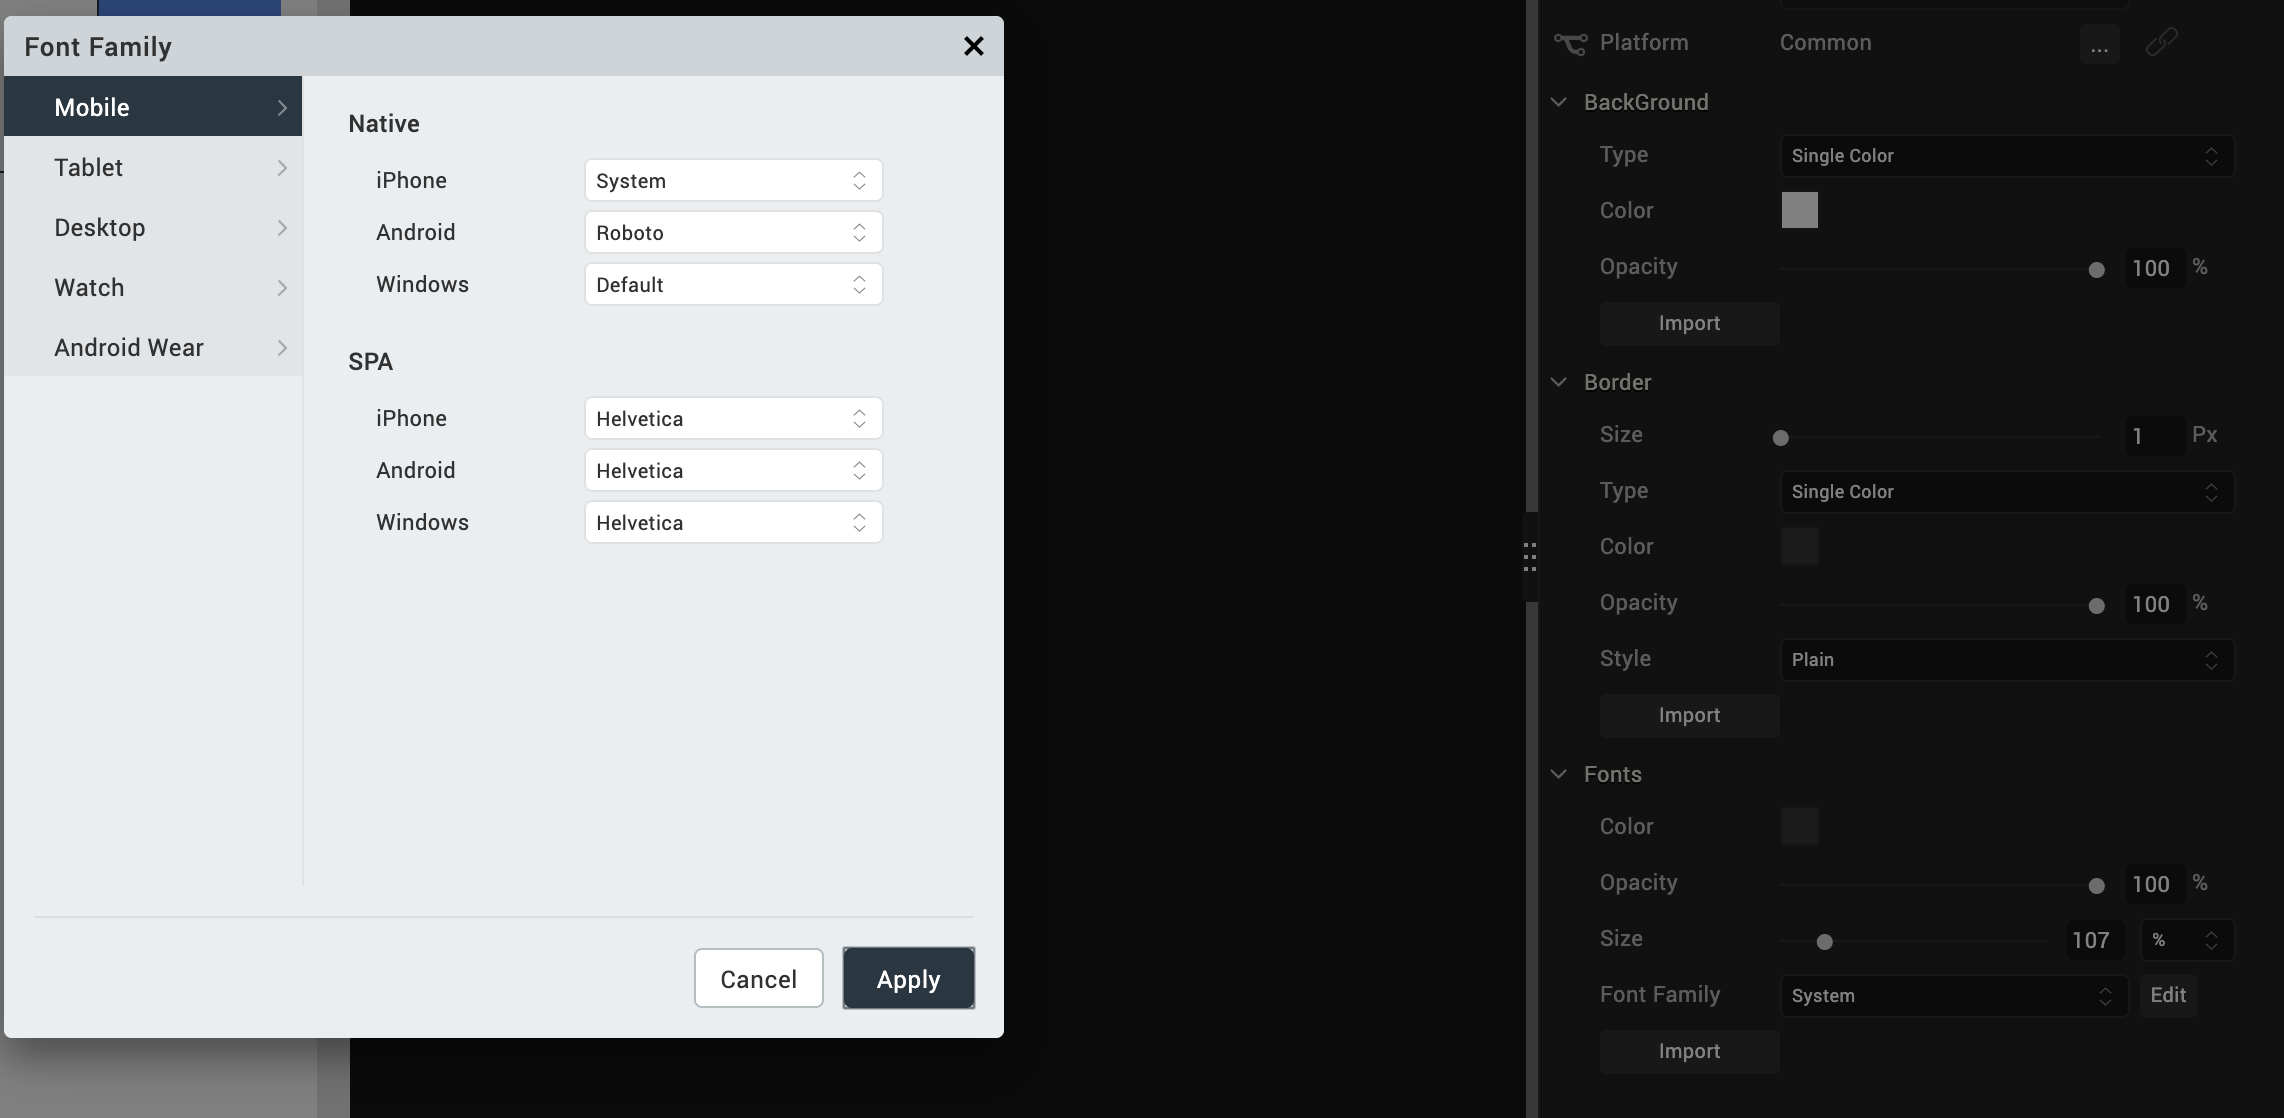Click the Platform link chain icon
This screenshot has width=2284, height=1118.
[x=2161, y=43]
